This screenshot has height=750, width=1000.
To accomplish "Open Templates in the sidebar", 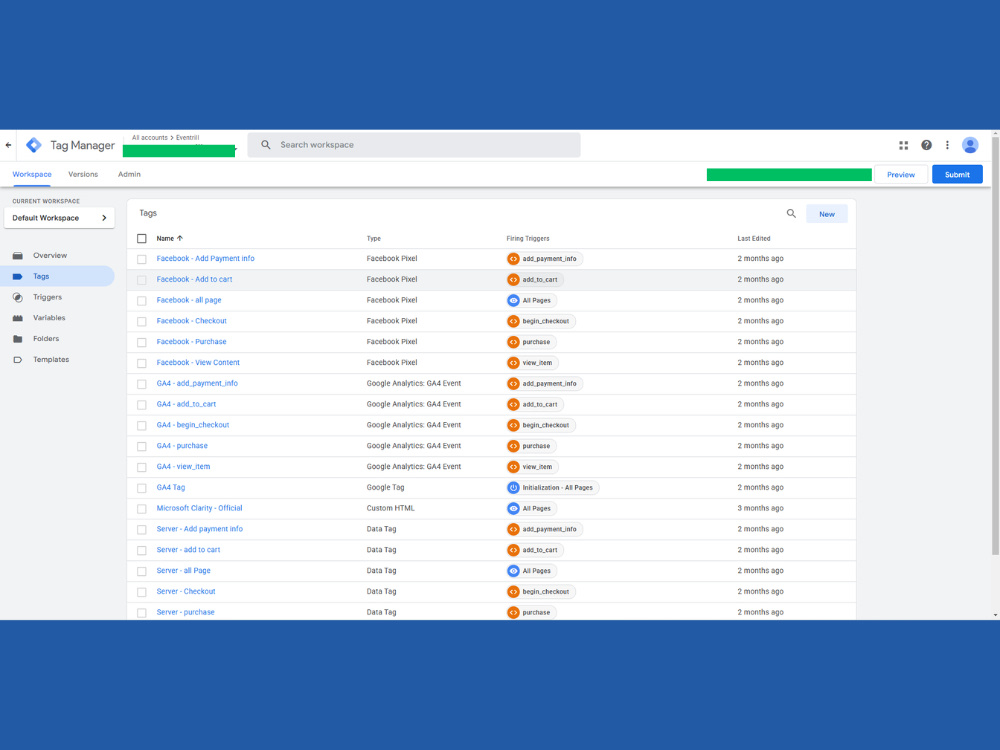I will (x=51, y=360).
